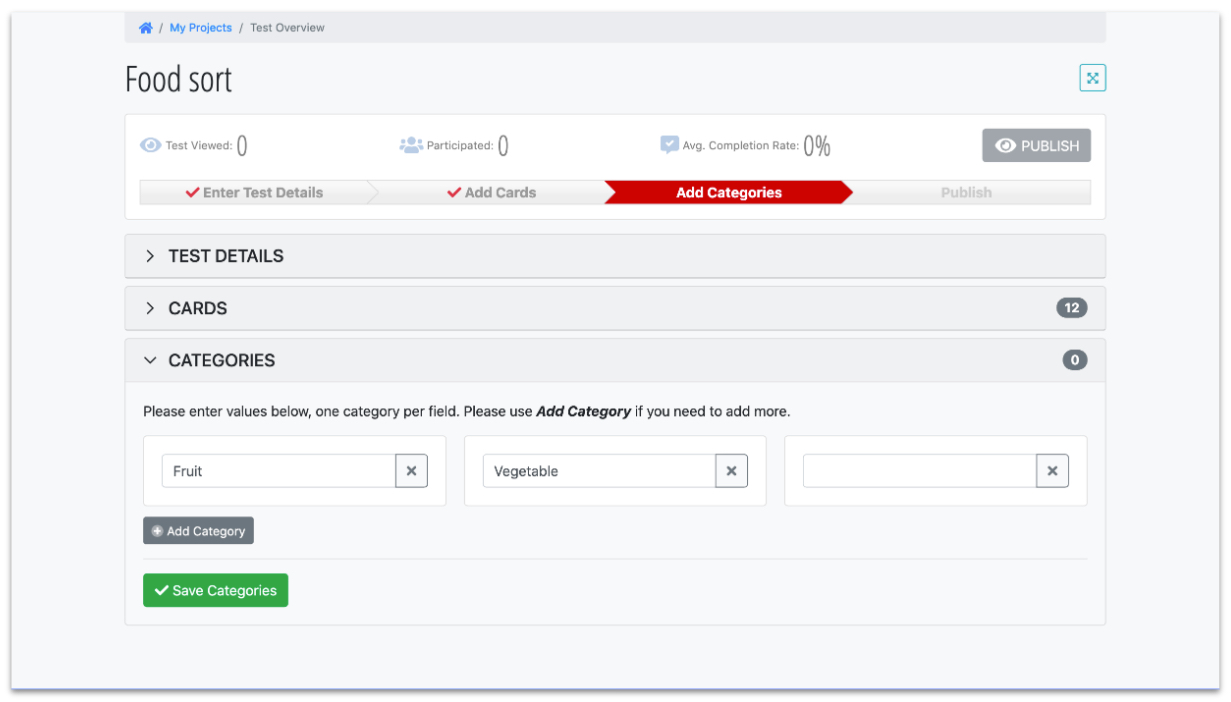Screen dimensions: 1231x702
Task: Click Test Overview breadcrumb text
Action: [287, 28]
